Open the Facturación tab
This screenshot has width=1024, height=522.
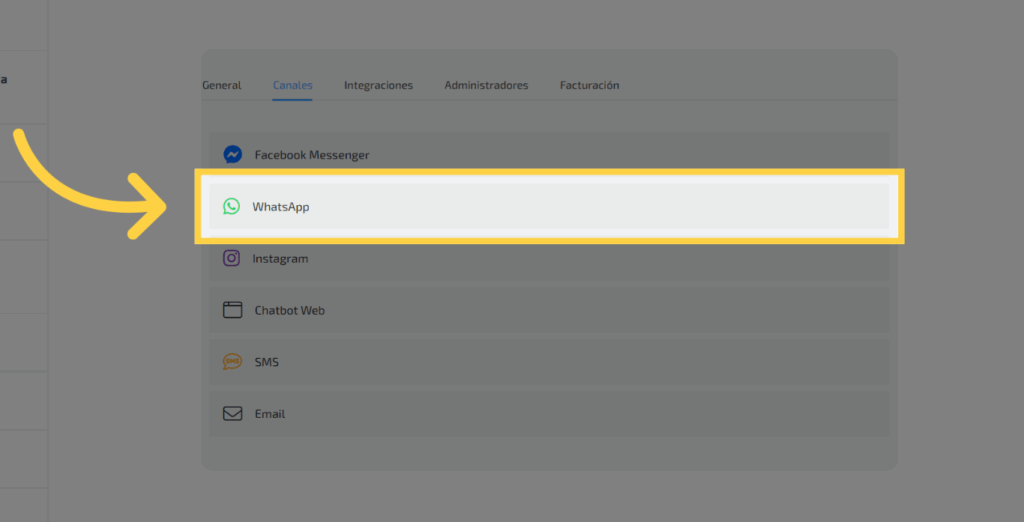point(589,86)
